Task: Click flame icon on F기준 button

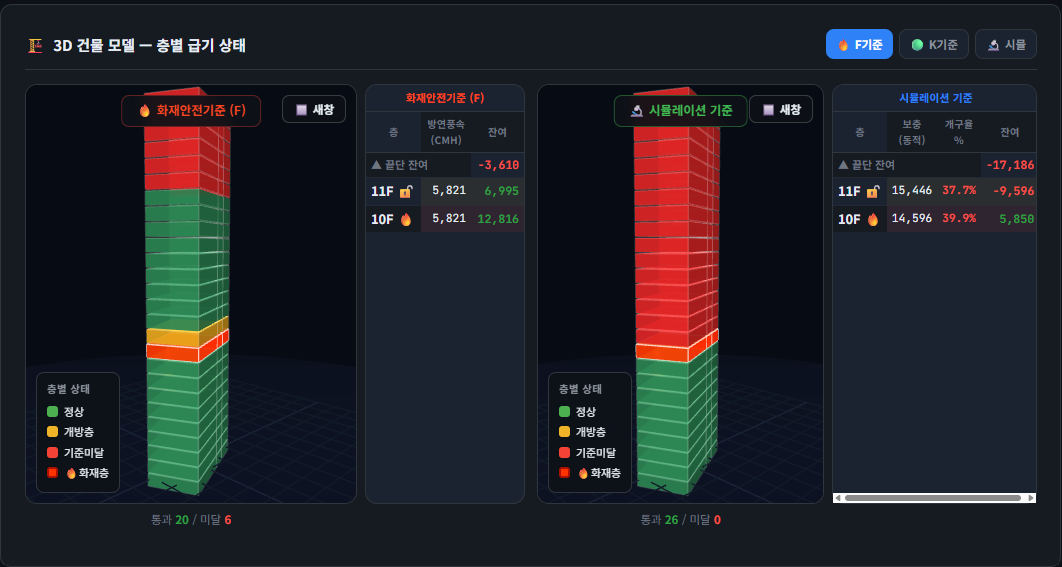Action: [x=843, y=45]
